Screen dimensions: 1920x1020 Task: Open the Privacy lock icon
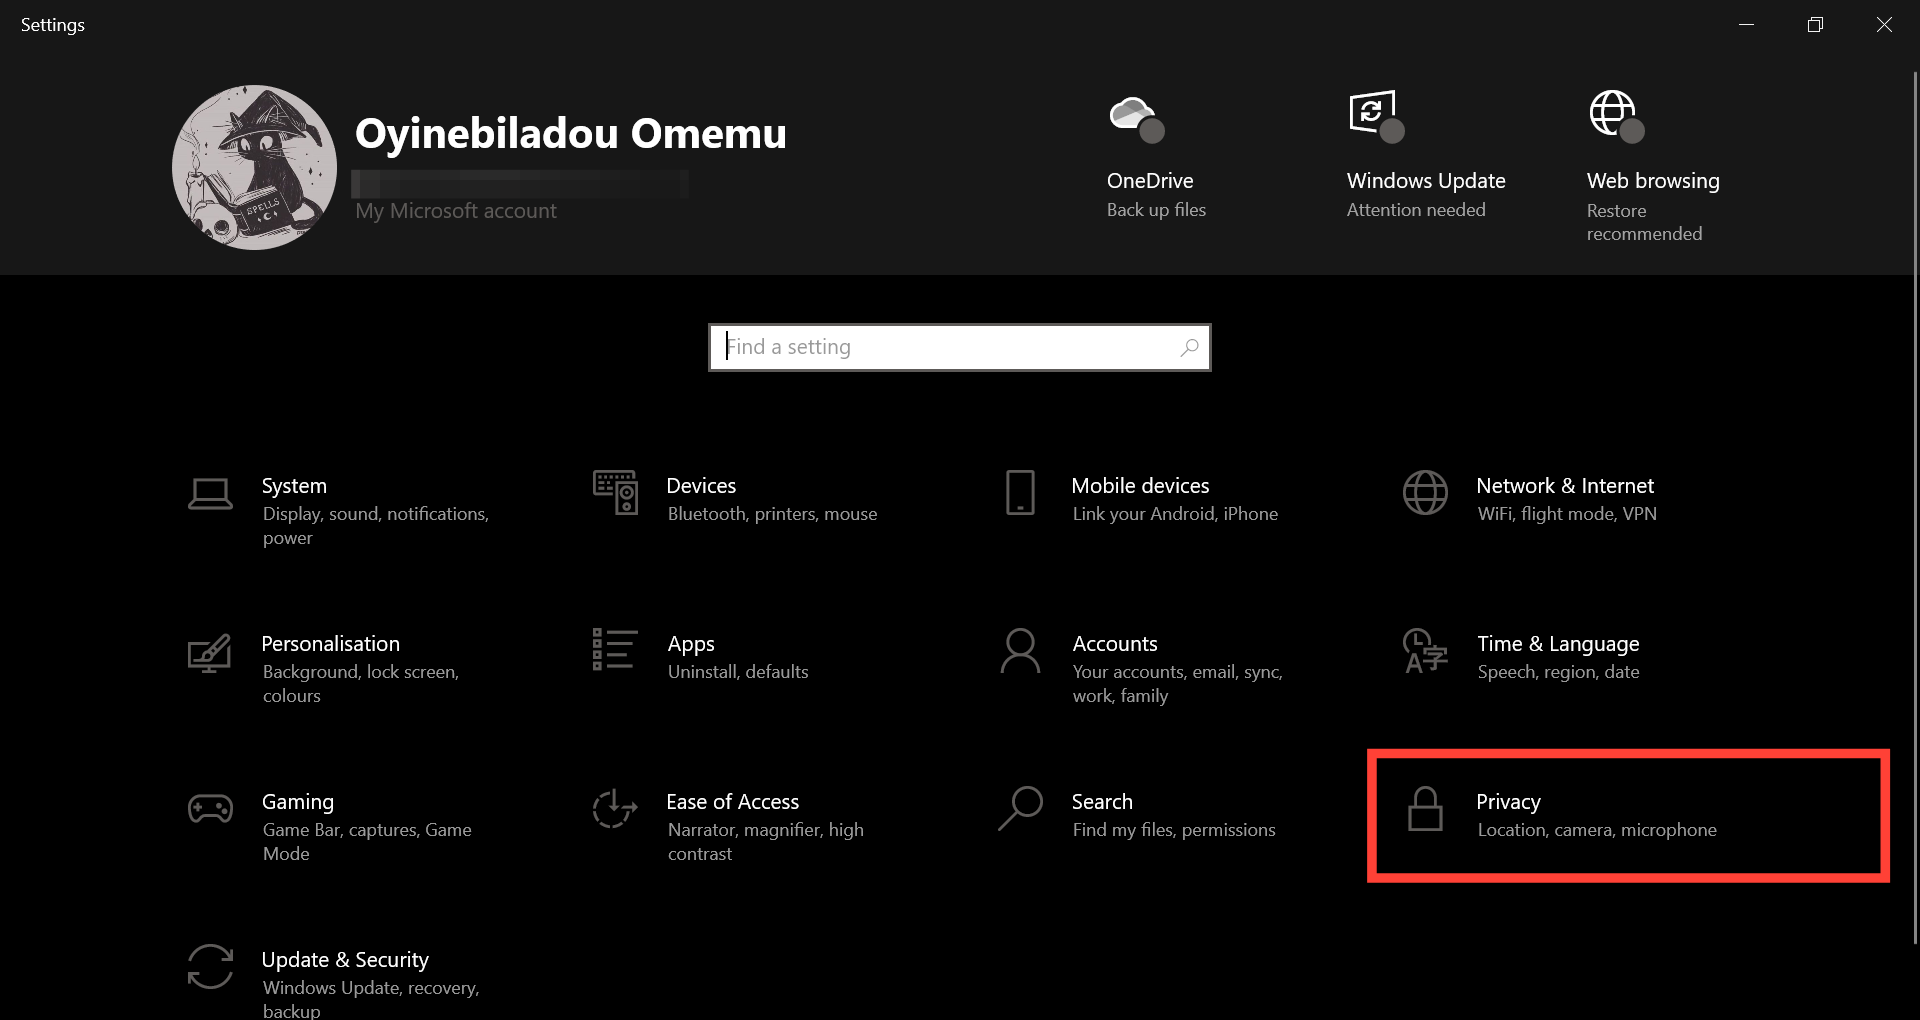pyautogui.click(x=1425, y=809)
